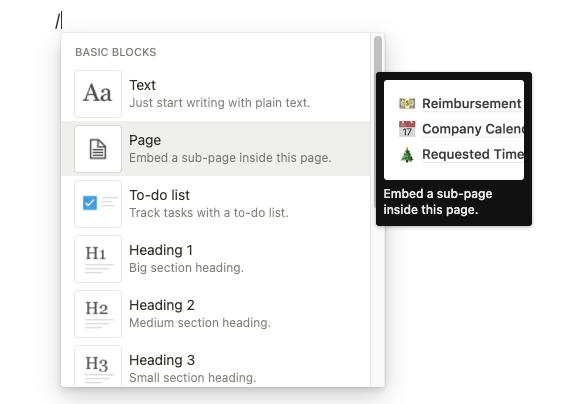Click the calendar emoji next to Company Calendar
This screenshot has width=562, height=404.
point(407,129)
